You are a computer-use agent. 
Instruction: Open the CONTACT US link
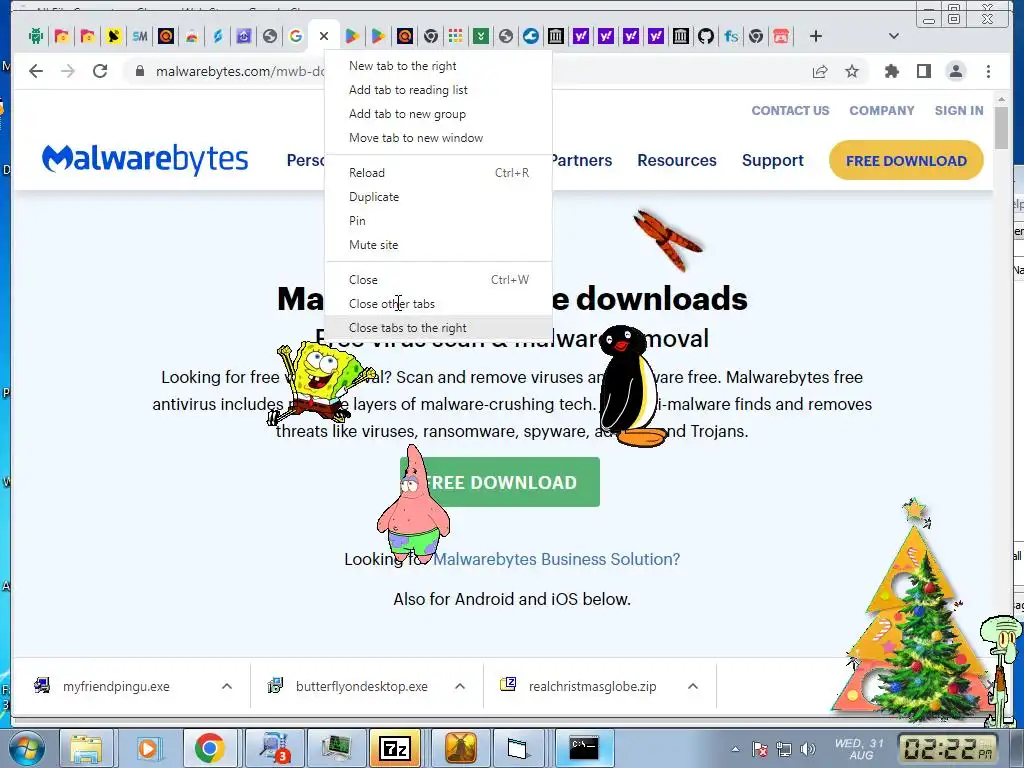click(x=790, y=111)
